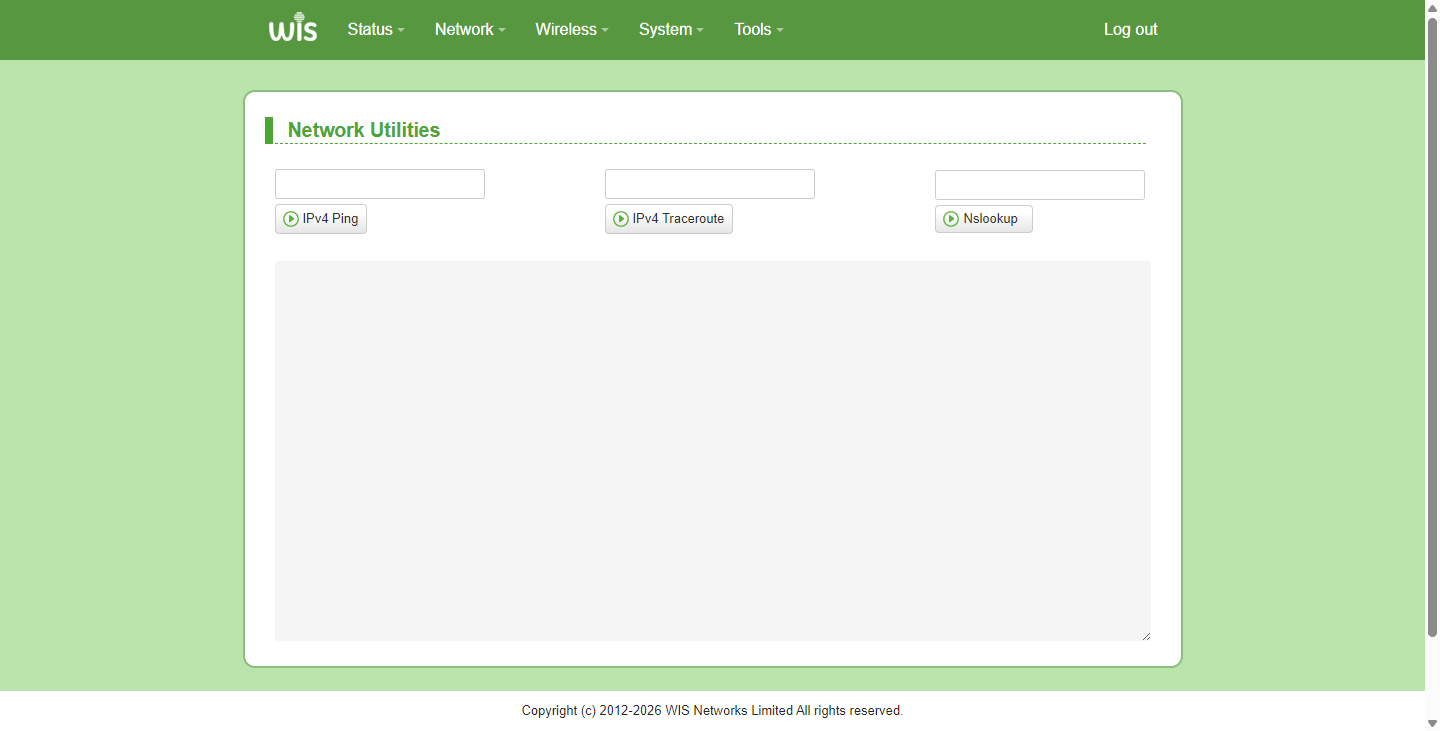Image resolution: width=1440 pixels, height=731 pixels.
Task: Grab the output area resize handle
Action: point(1146,636)
